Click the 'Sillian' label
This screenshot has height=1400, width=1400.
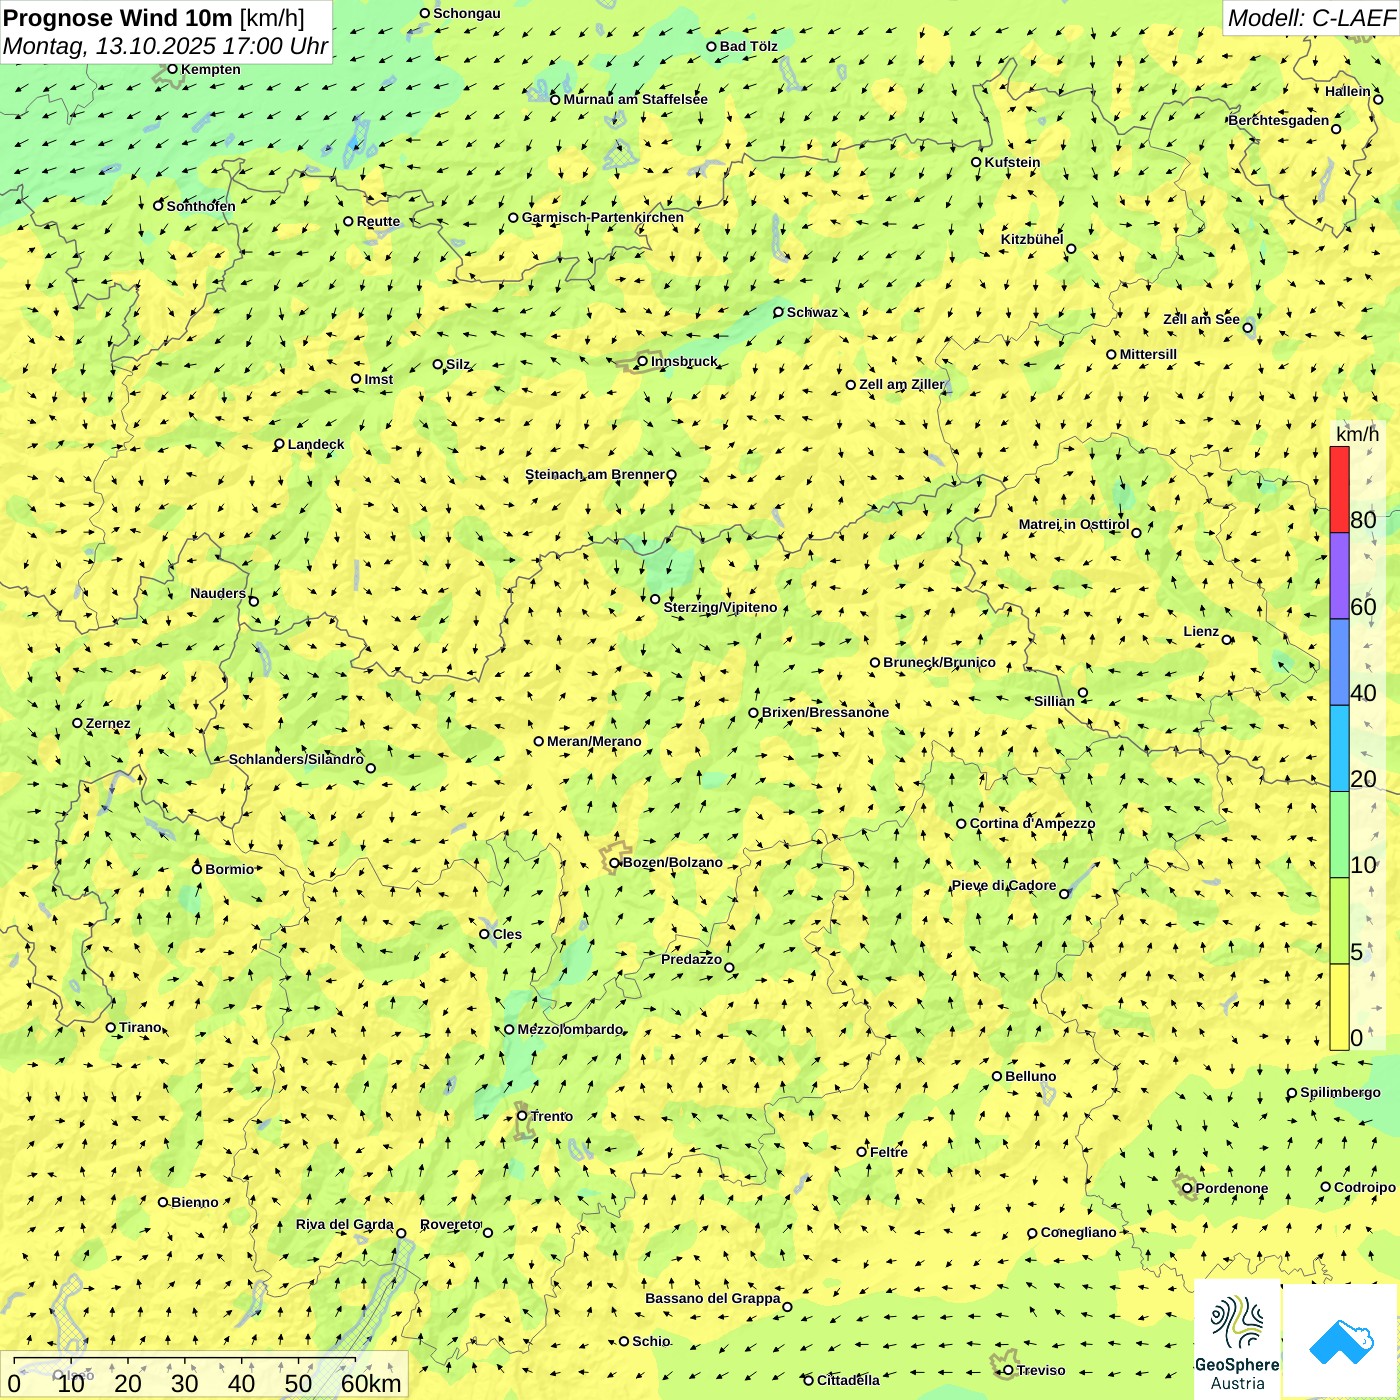click(x=1054, y=701)
